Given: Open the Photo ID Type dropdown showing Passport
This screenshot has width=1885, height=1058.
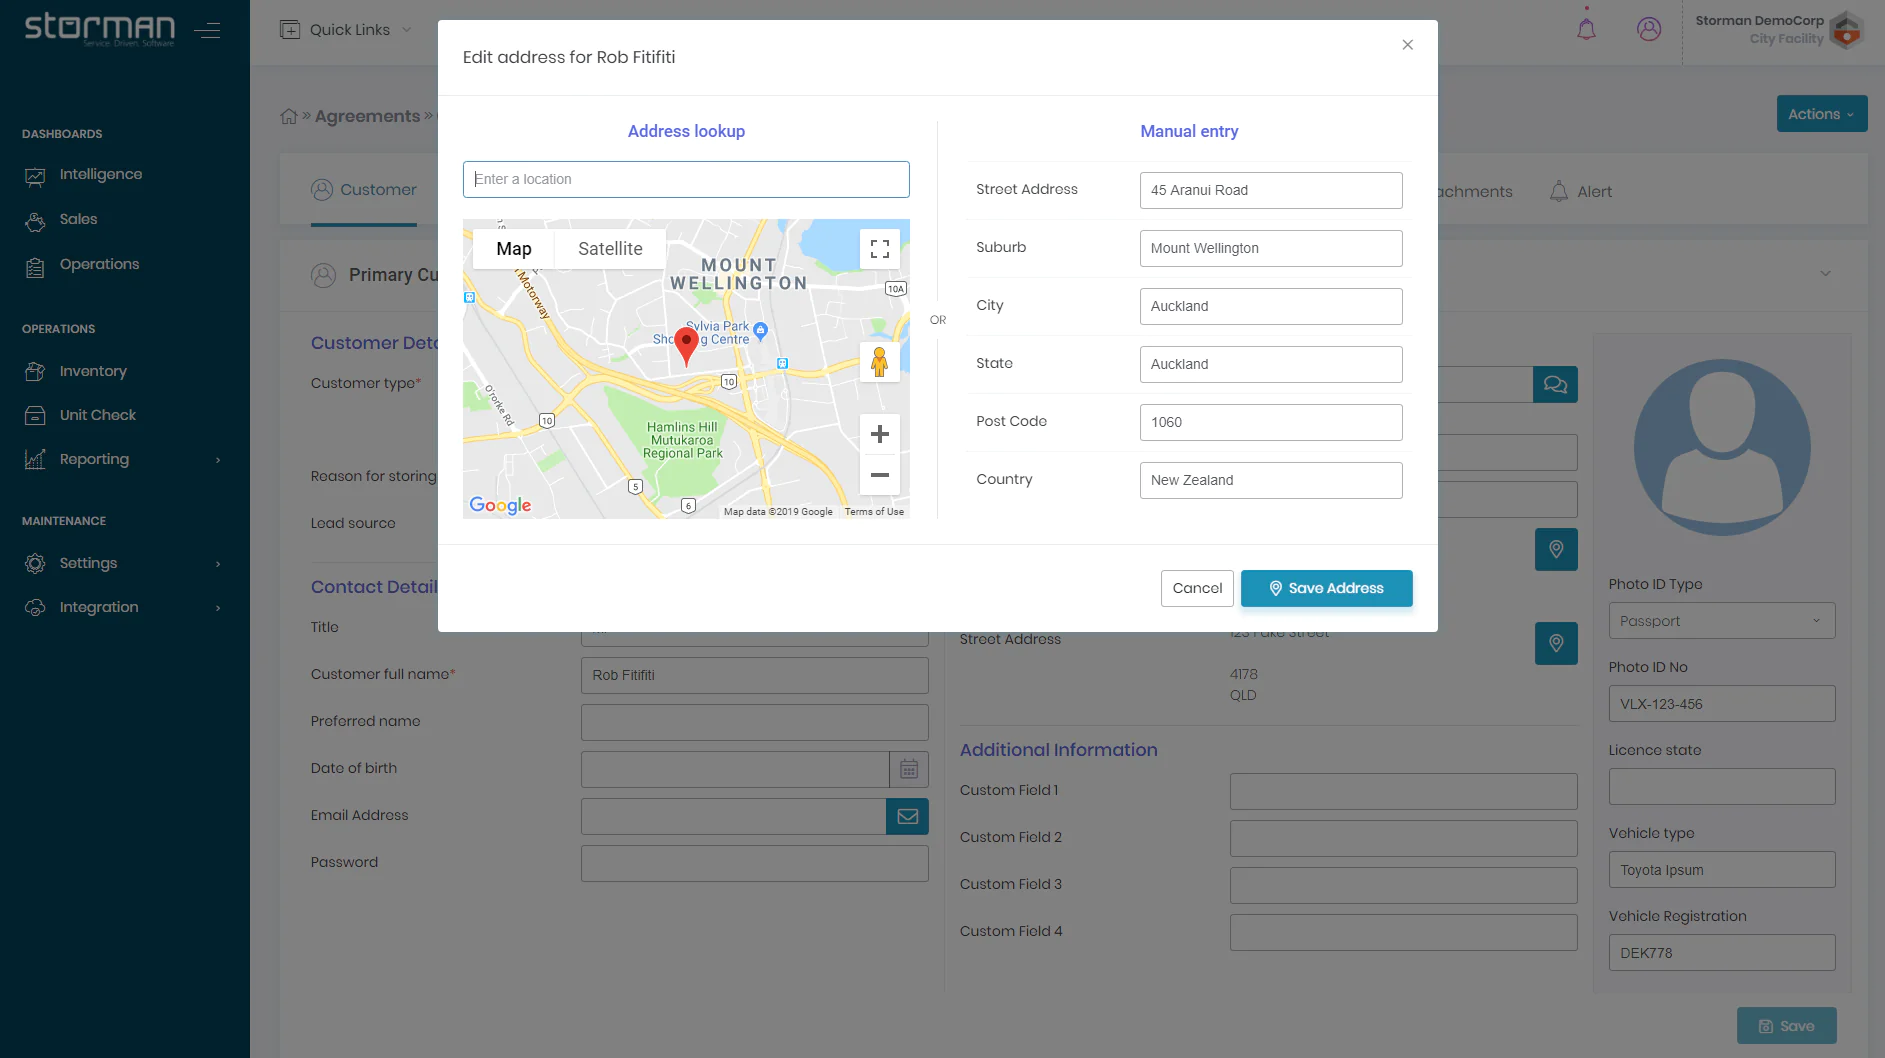Looking at the screenshot, I should click(1721, 620).
